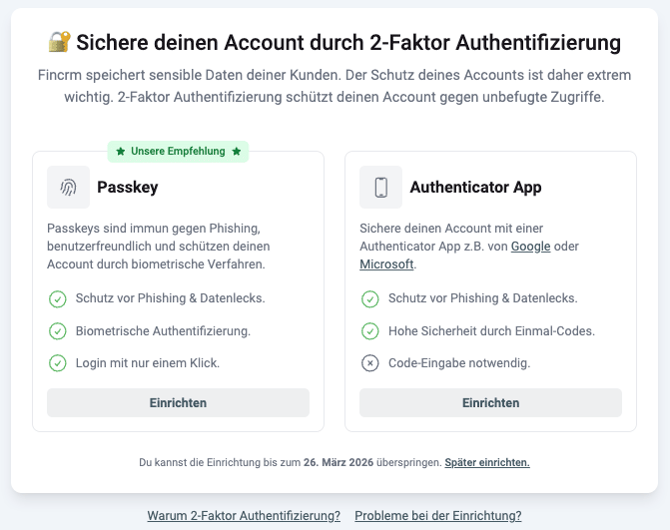Click checkmark icon beside Hohe Sicherheit durch Einmal-Codes

click(x=370, y=331)
